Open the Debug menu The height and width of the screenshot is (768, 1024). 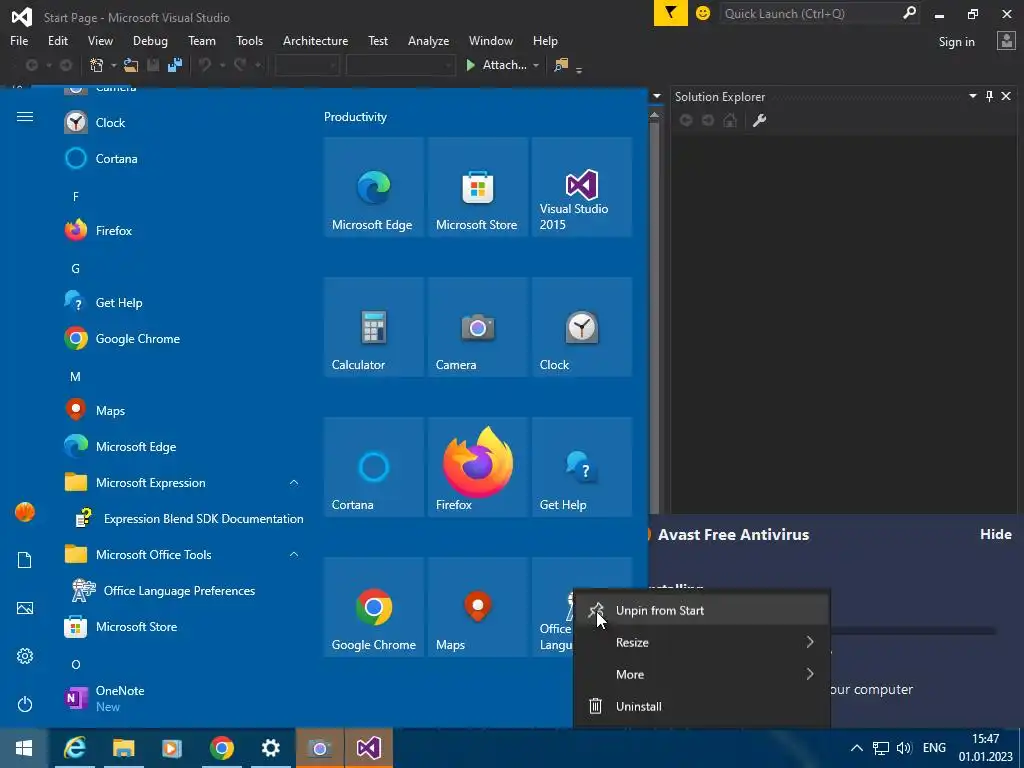point(150,40)
